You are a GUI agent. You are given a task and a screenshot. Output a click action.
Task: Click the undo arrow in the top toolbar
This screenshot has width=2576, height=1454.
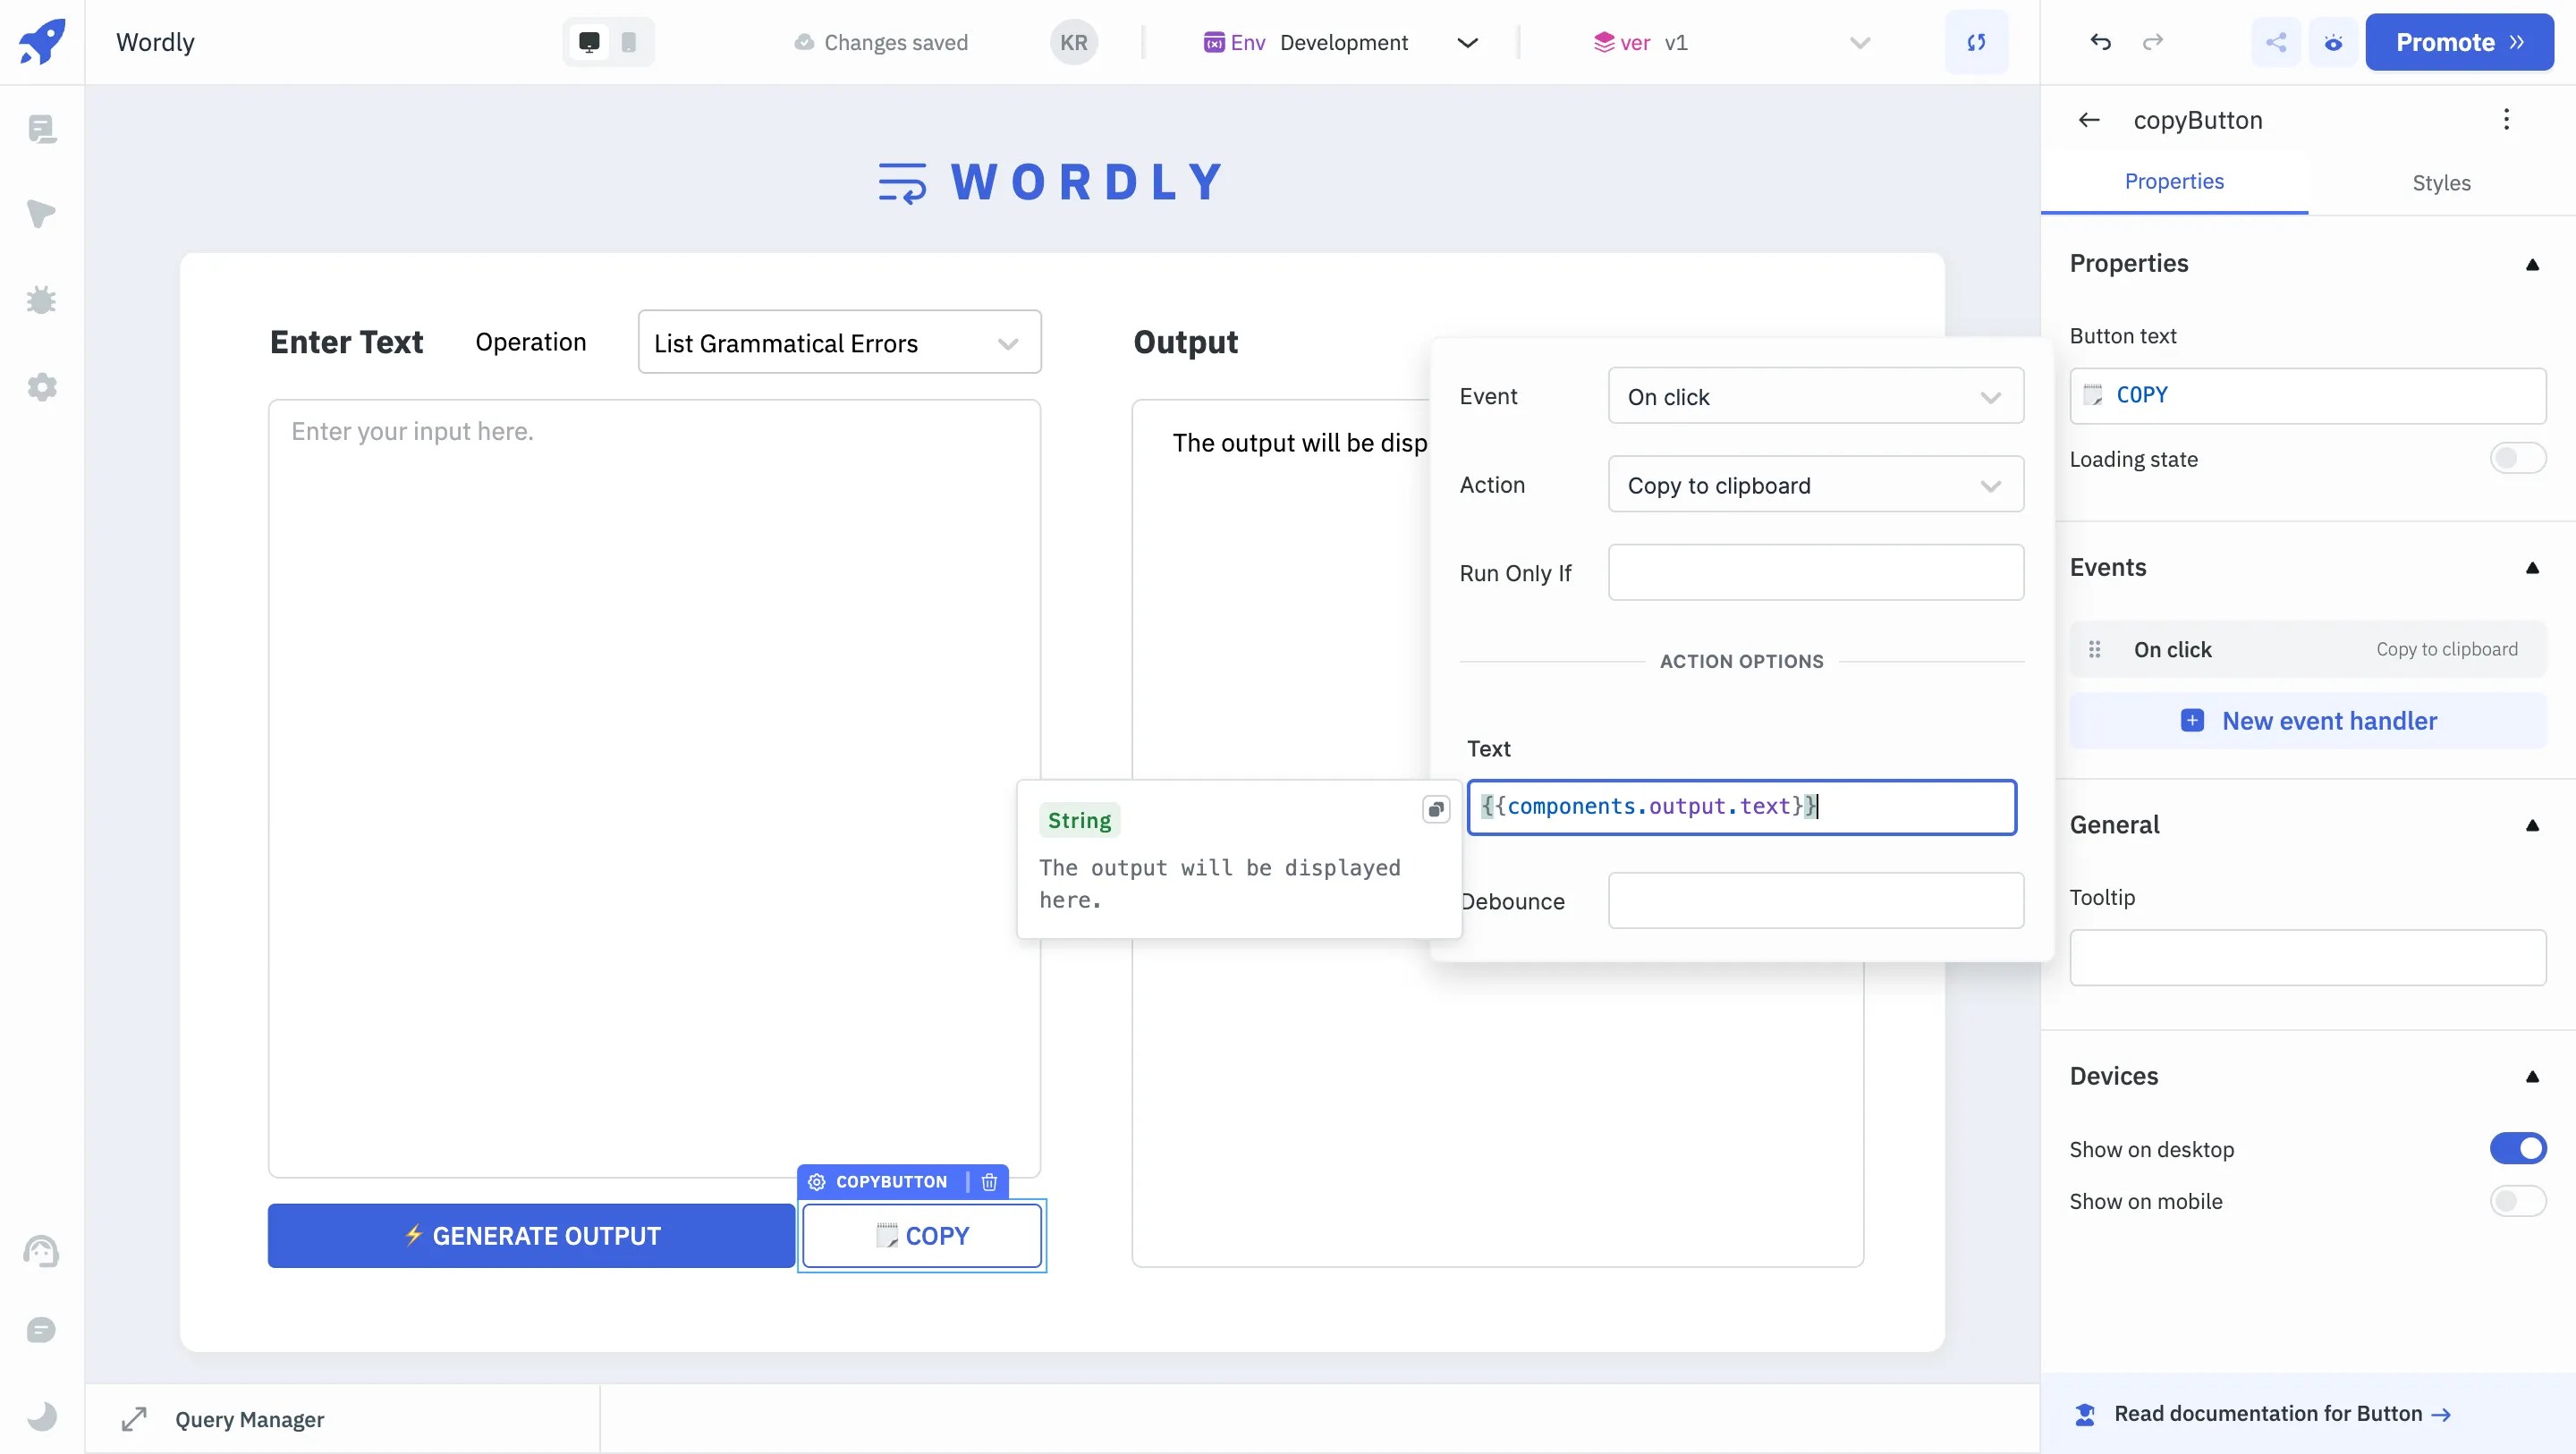pos(2100,42)
